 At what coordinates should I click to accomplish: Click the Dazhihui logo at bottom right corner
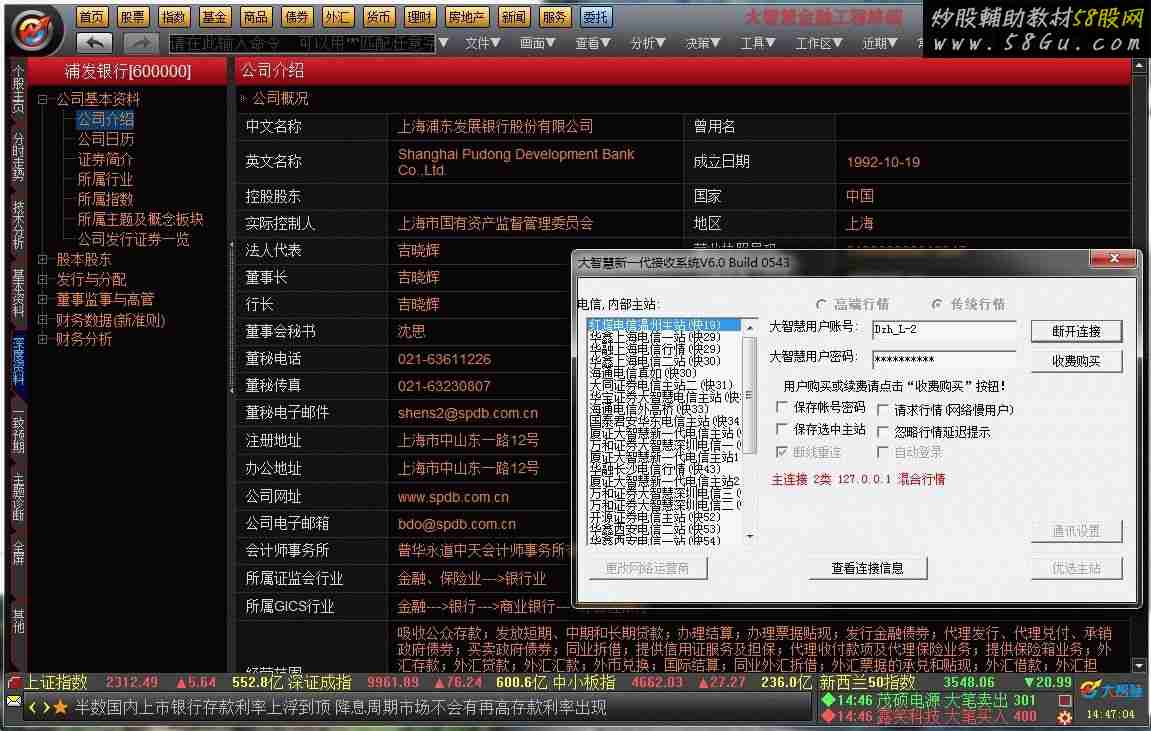coord(1110,690)
